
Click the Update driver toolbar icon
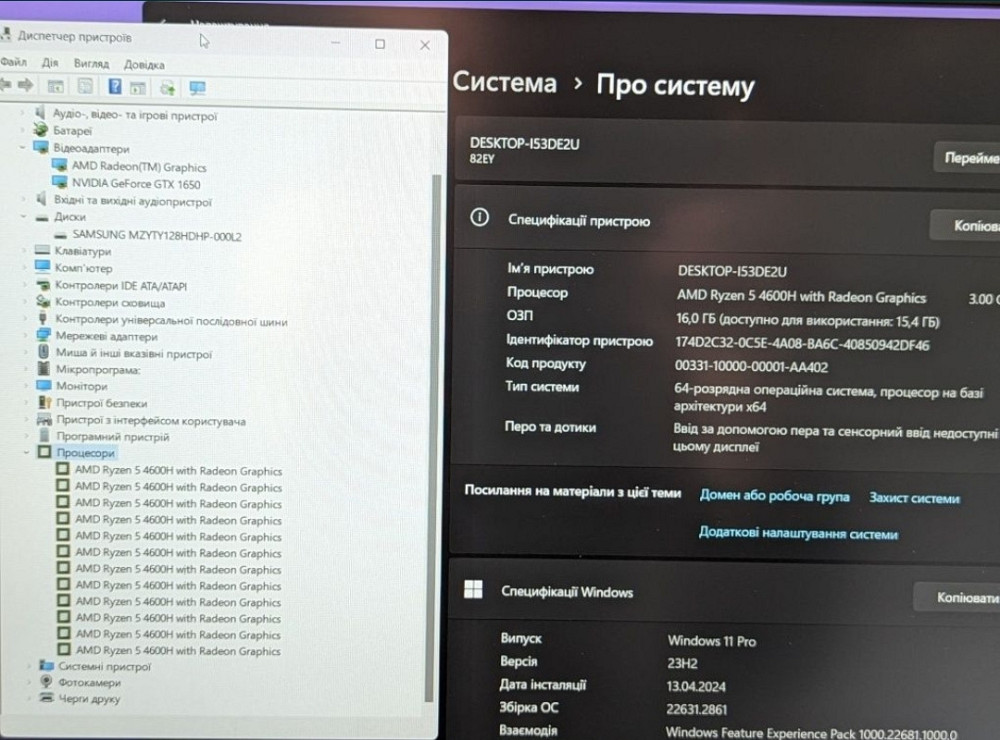point(140,86)
